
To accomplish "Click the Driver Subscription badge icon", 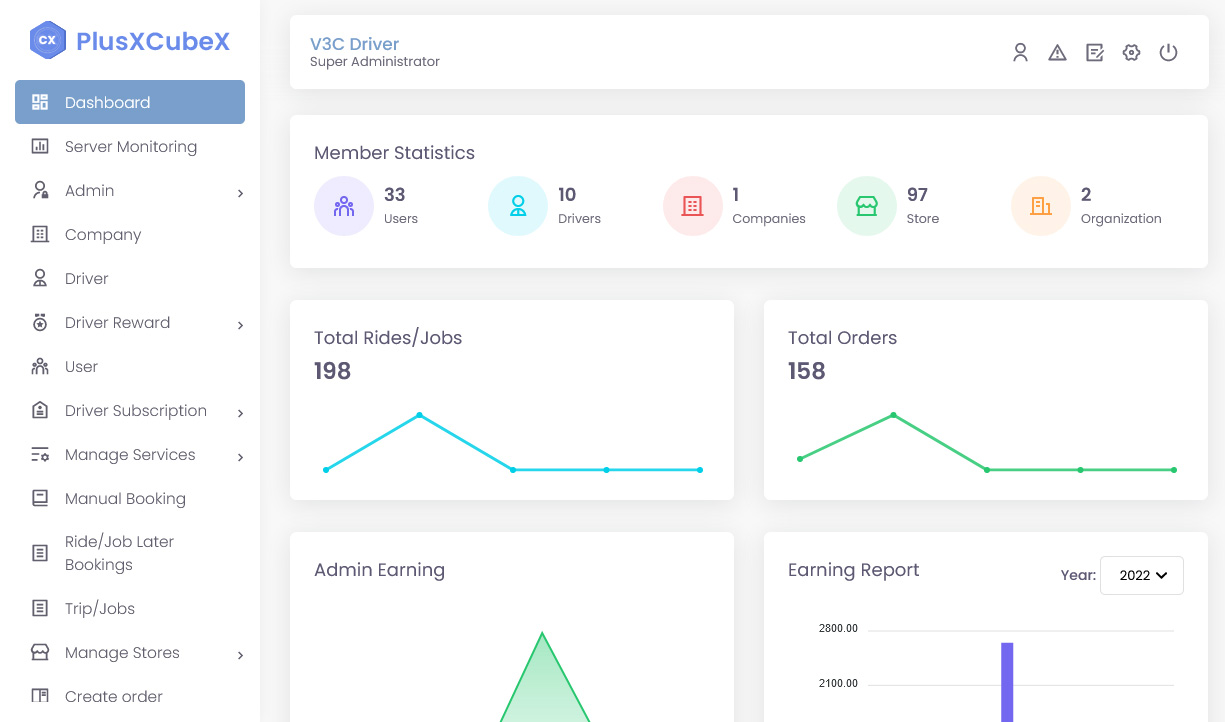I will [40, 410].
